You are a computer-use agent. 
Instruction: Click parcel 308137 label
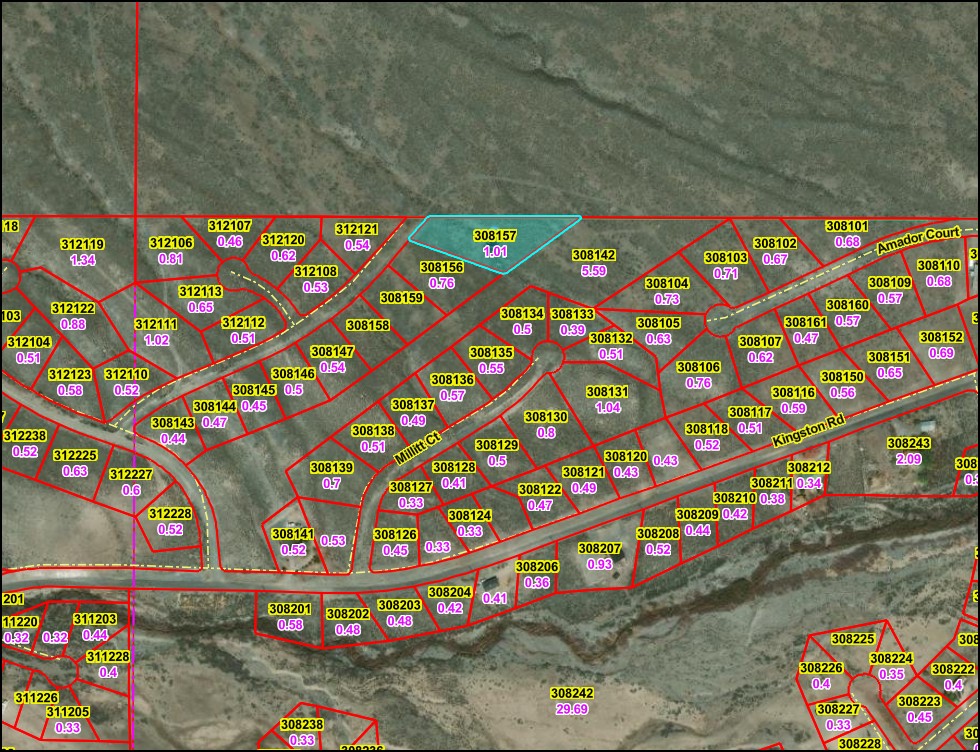[x=413, y=404]
